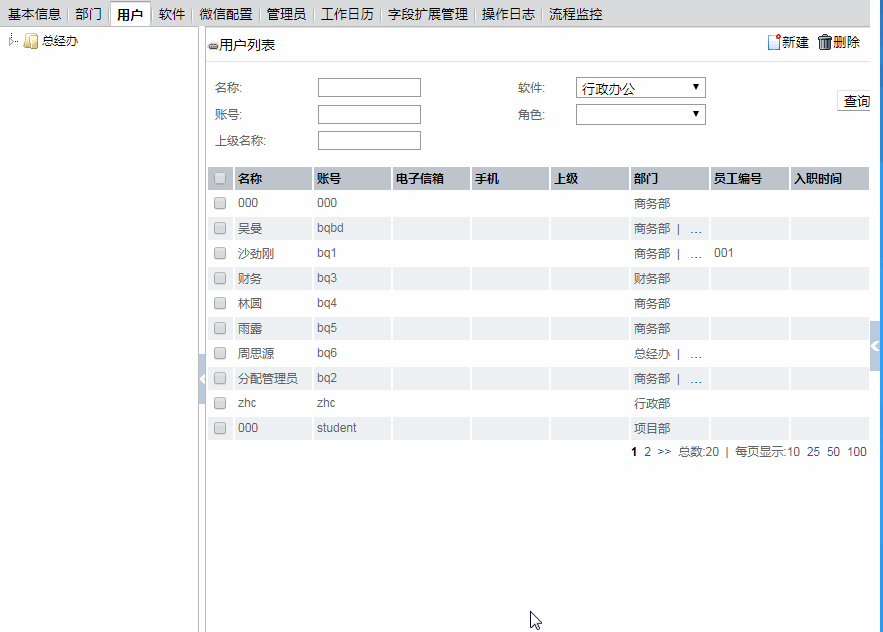Screen dimensions: 883x632
Task: Click the 新建 (new user) icon
Action: (773, 42)
